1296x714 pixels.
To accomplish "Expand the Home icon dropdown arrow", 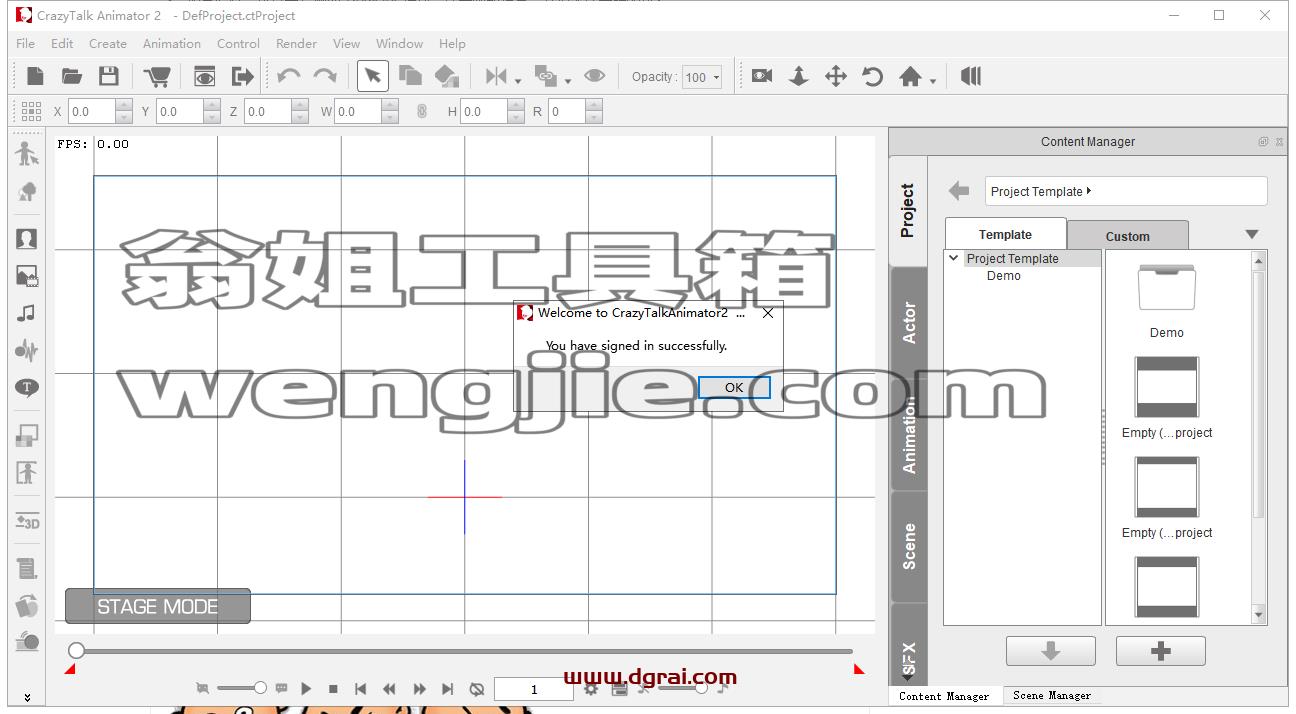I will [x=933, y=81].
